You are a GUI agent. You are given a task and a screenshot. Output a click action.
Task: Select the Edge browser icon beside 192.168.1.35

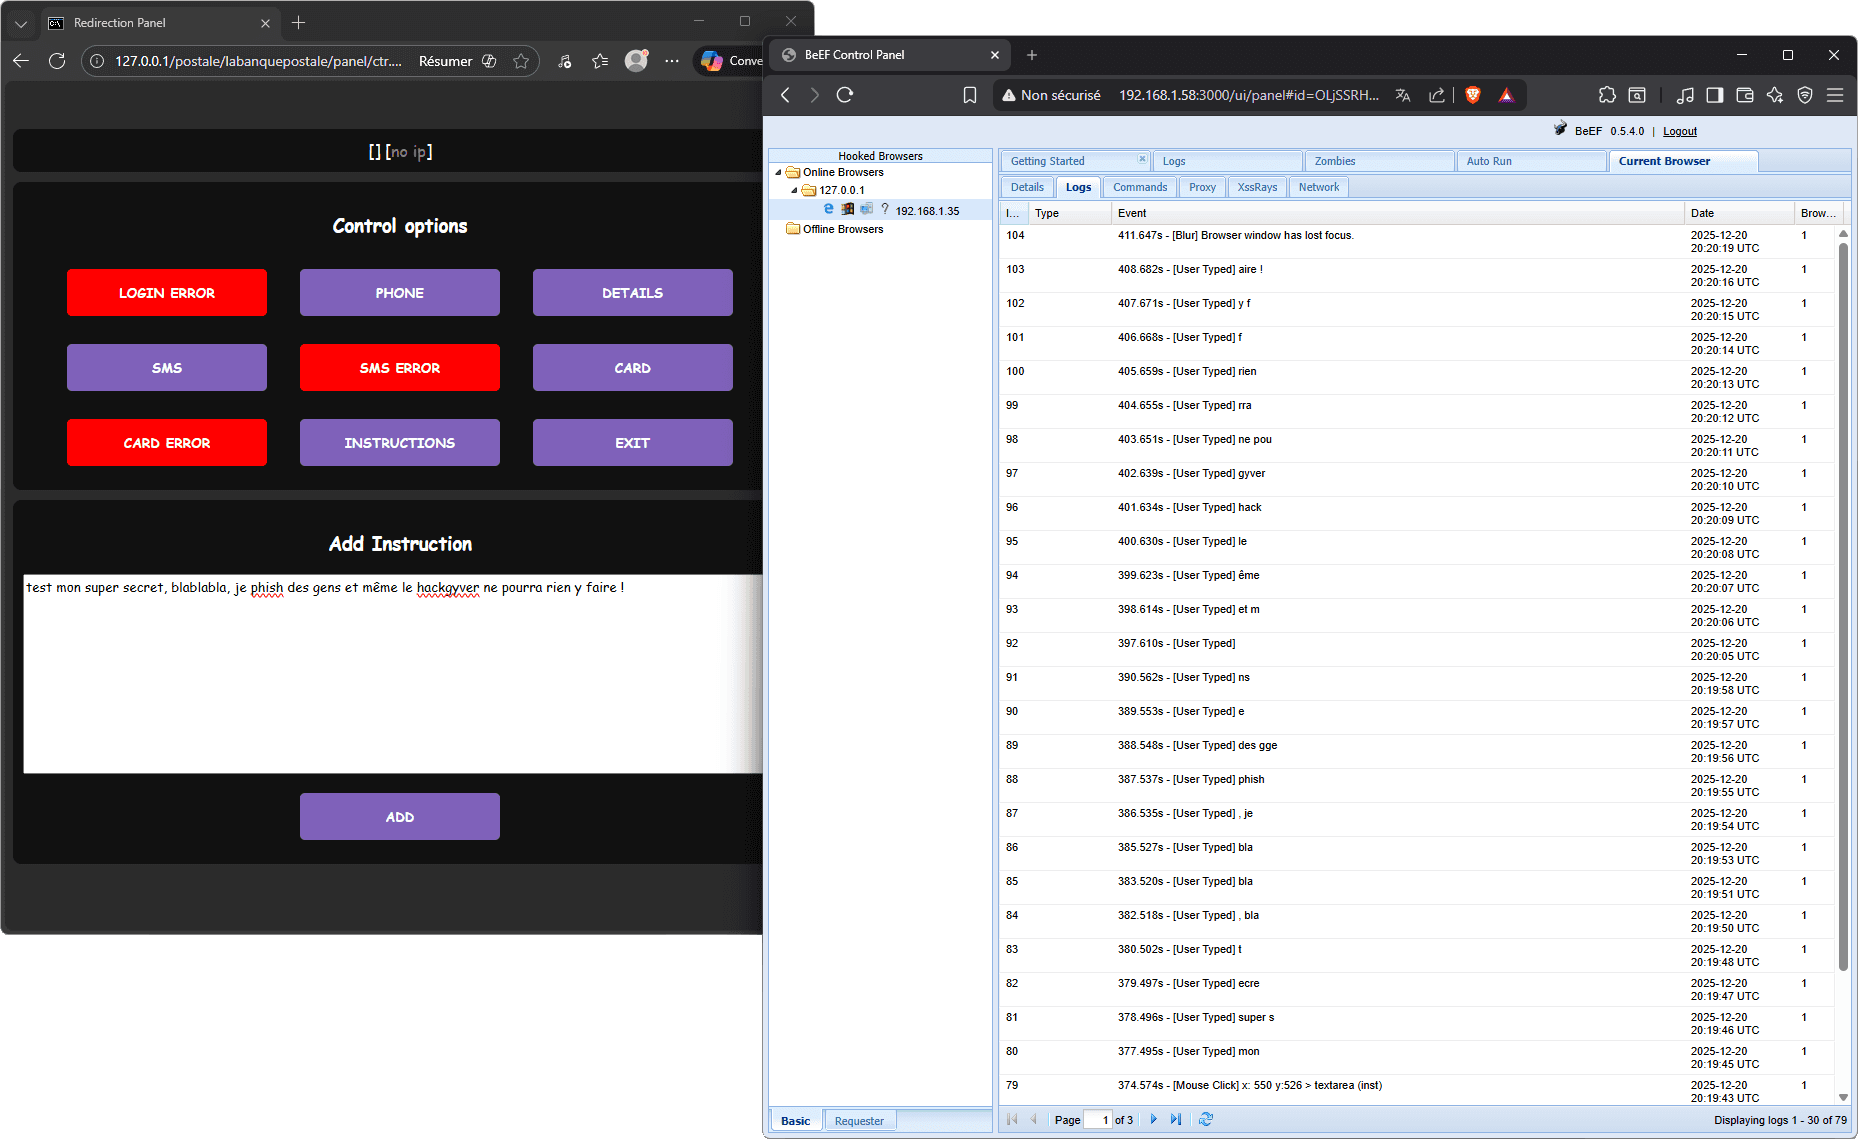pyautogui.click(x=828, y=210)
